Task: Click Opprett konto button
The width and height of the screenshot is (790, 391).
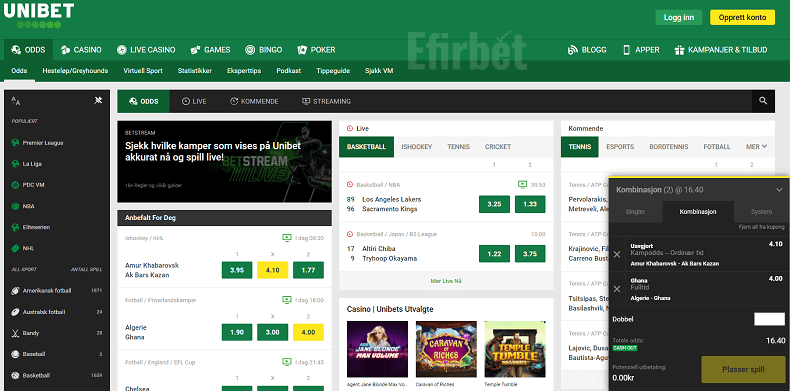Action: click(742, 18)
